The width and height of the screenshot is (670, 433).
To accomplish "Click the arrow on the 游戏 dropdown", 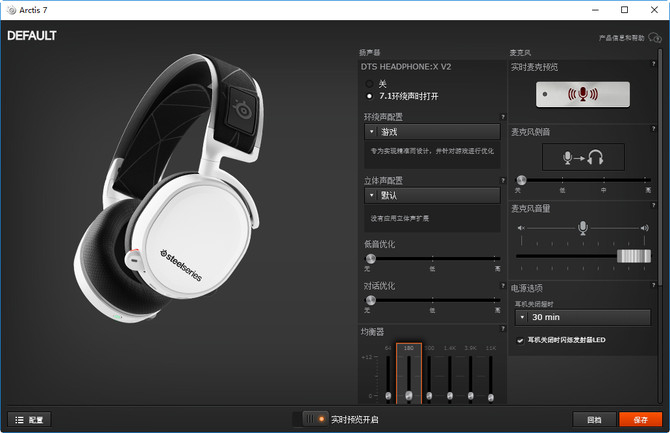I will coord(371,132).
